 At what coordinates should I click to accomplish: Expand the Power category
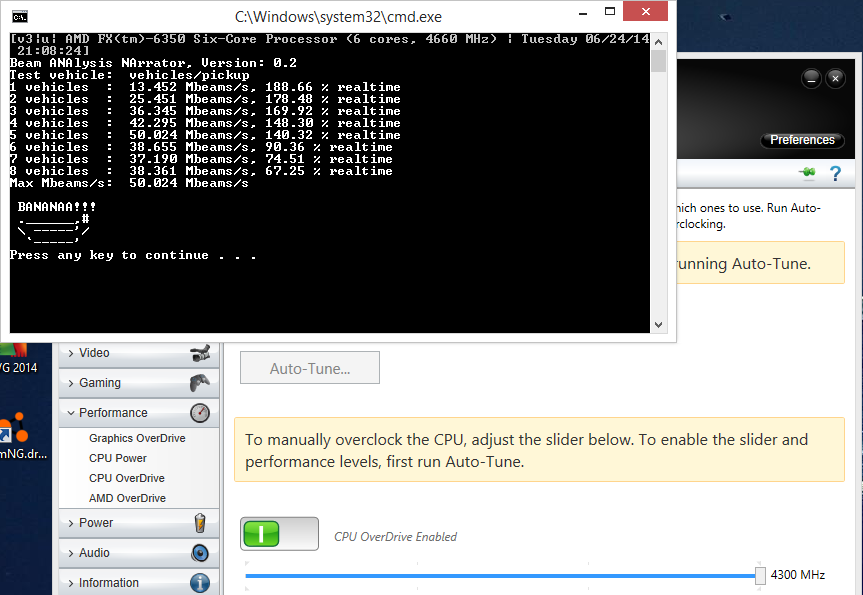click(x=139, y=523)
